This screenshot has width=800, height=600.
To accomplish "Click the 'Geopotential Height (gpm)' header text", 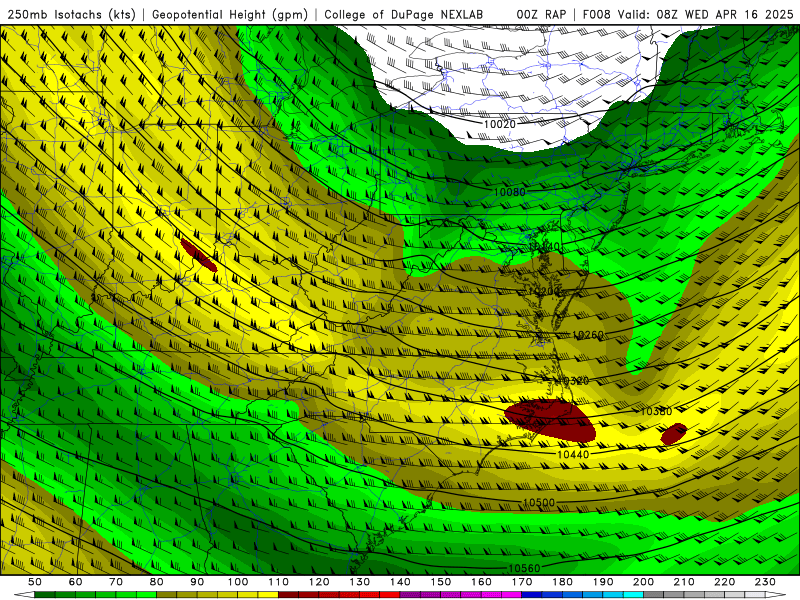I will coord(230,14).
